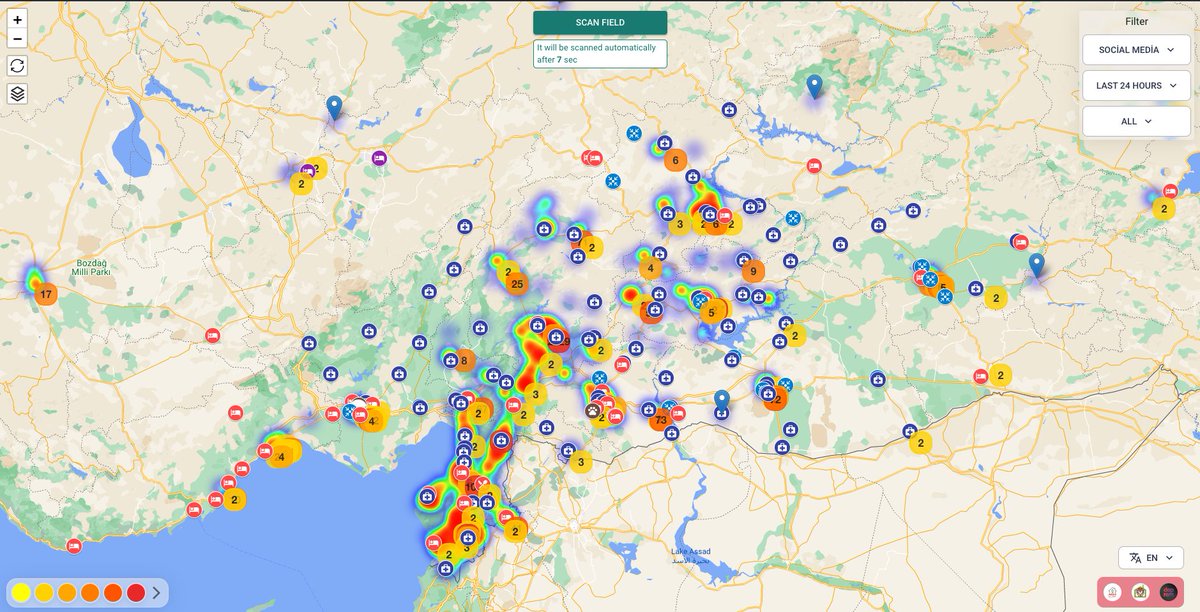
Task: Click the Filter panel heading
Action: click(x=1136, y=21)
